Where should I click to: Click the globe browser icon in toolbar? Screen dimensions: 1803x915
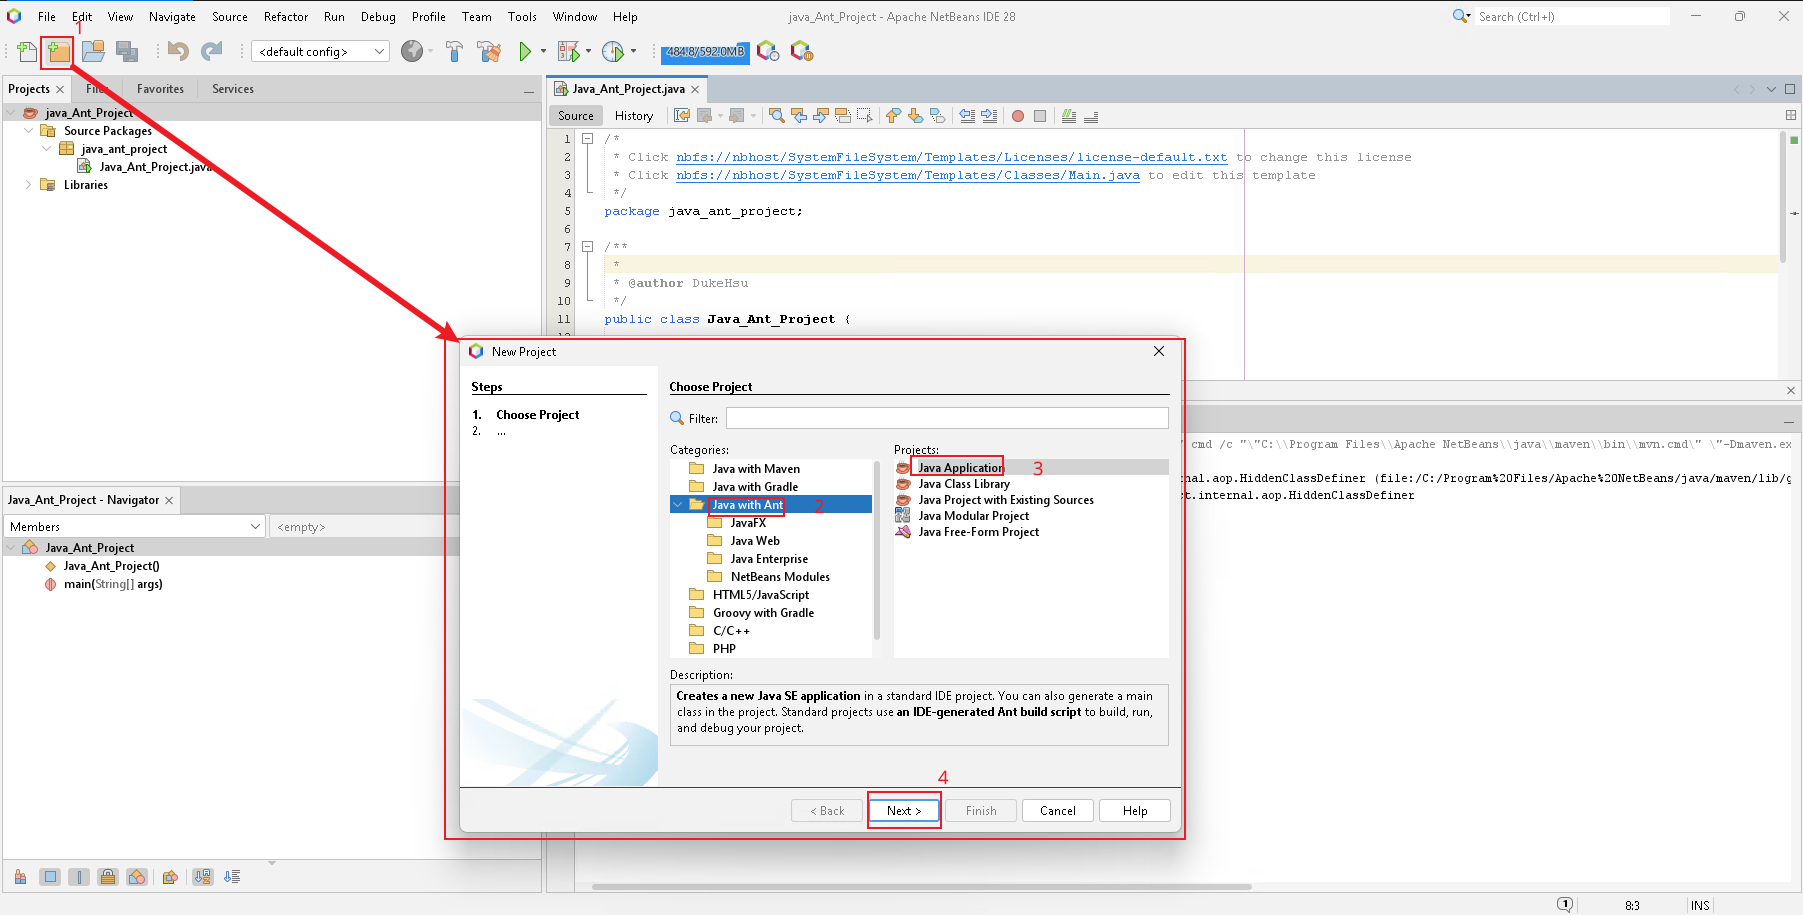[412, 51]
